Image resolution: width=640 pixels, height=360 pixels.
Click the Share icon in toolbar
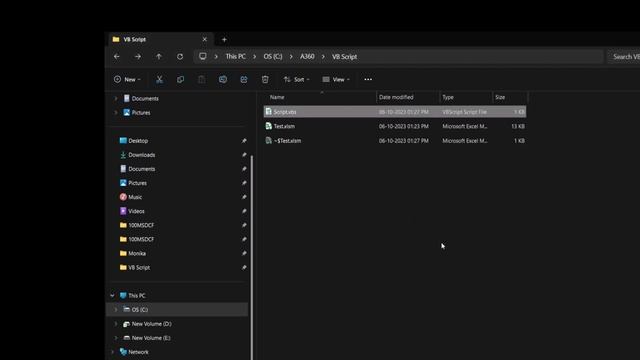pyautogui.click(x=244, y=80)
